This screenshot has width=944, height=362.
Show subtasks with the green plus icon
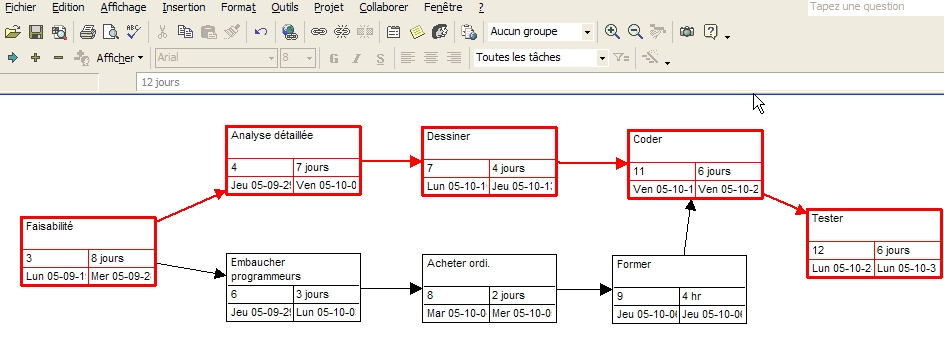coord(36,58)
